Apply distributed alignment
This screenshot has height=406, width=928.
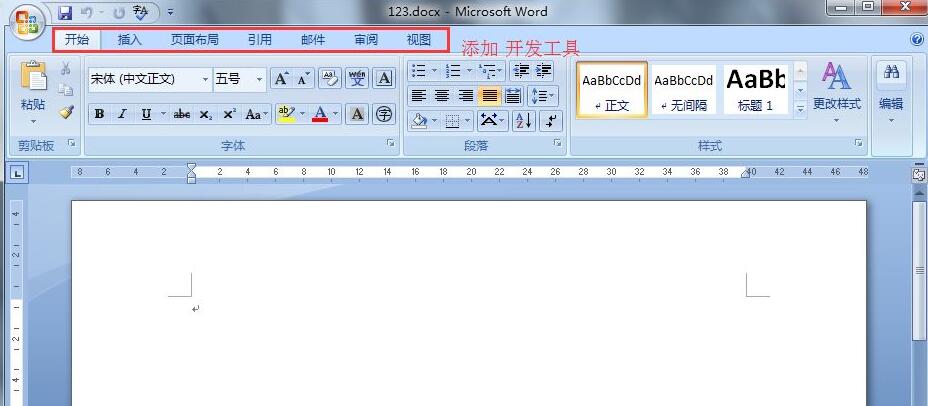[x=513, y=95]
